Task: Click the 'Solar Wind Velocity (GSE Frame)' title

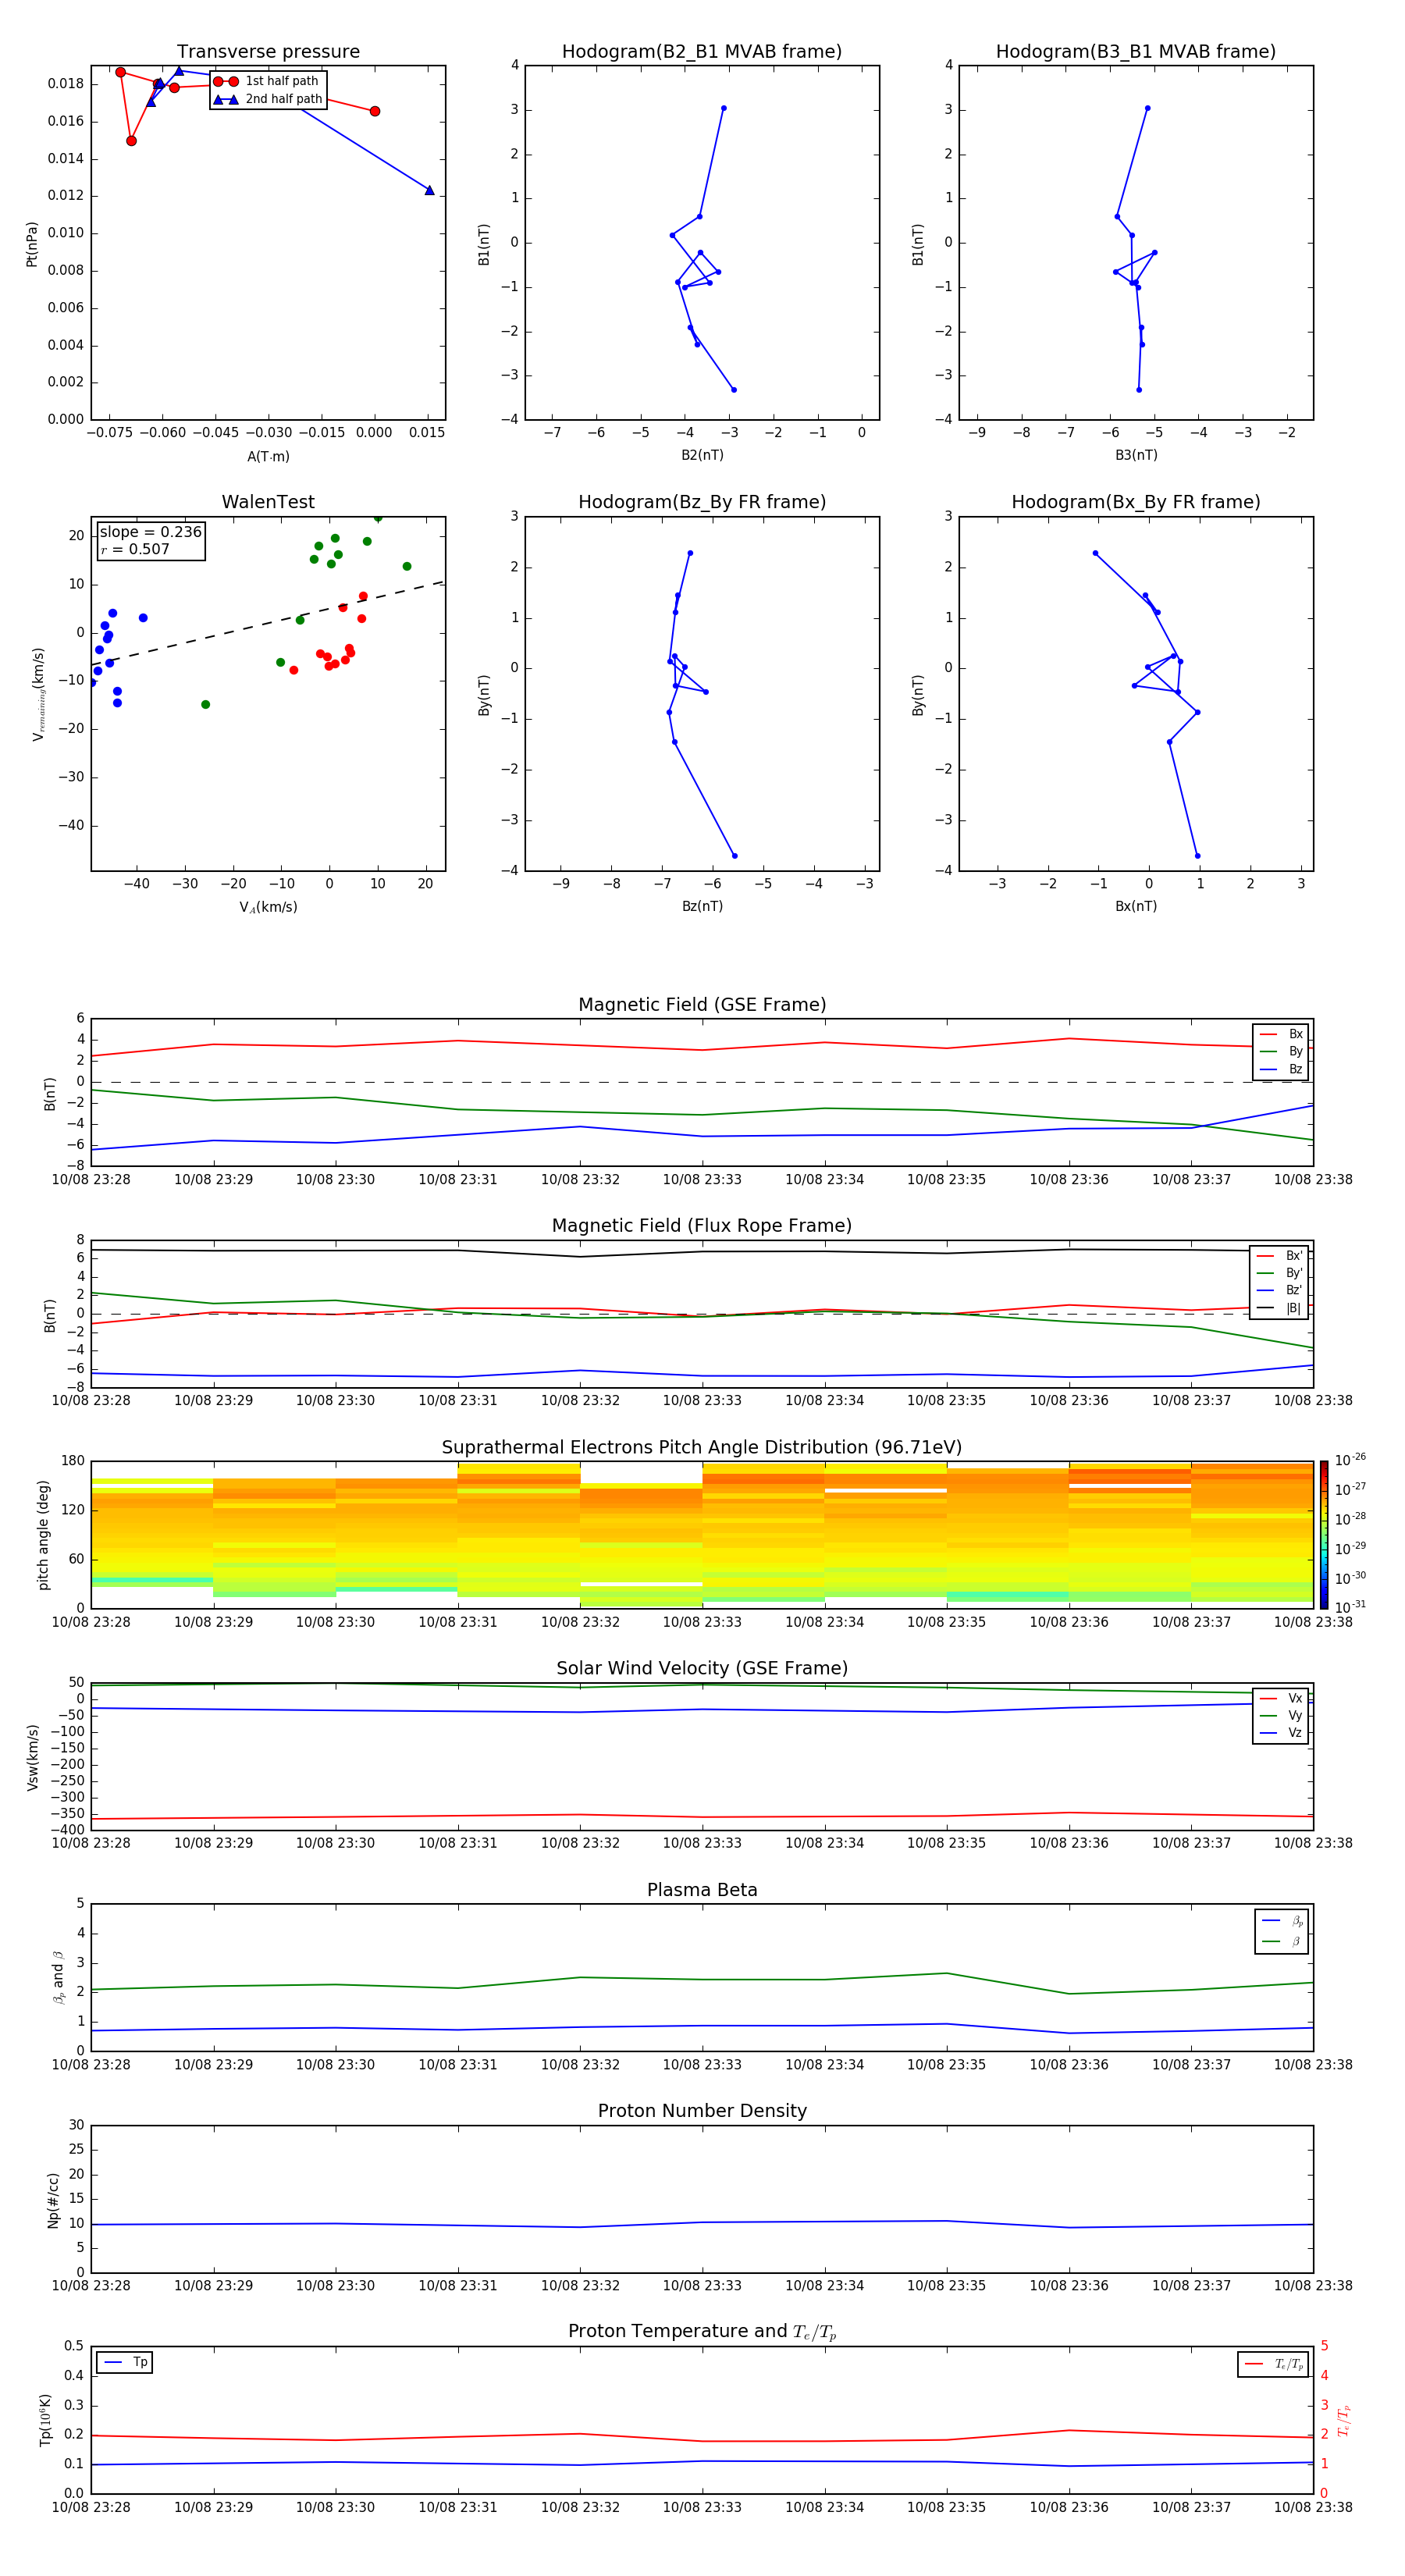Action: pyautogui.click(x=702, y=1668)
